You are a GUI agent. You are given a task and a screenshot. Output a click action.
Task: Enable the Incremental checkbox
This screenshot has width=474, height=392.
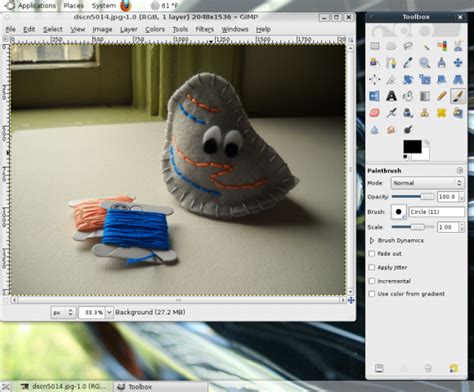tap(372, 281)
